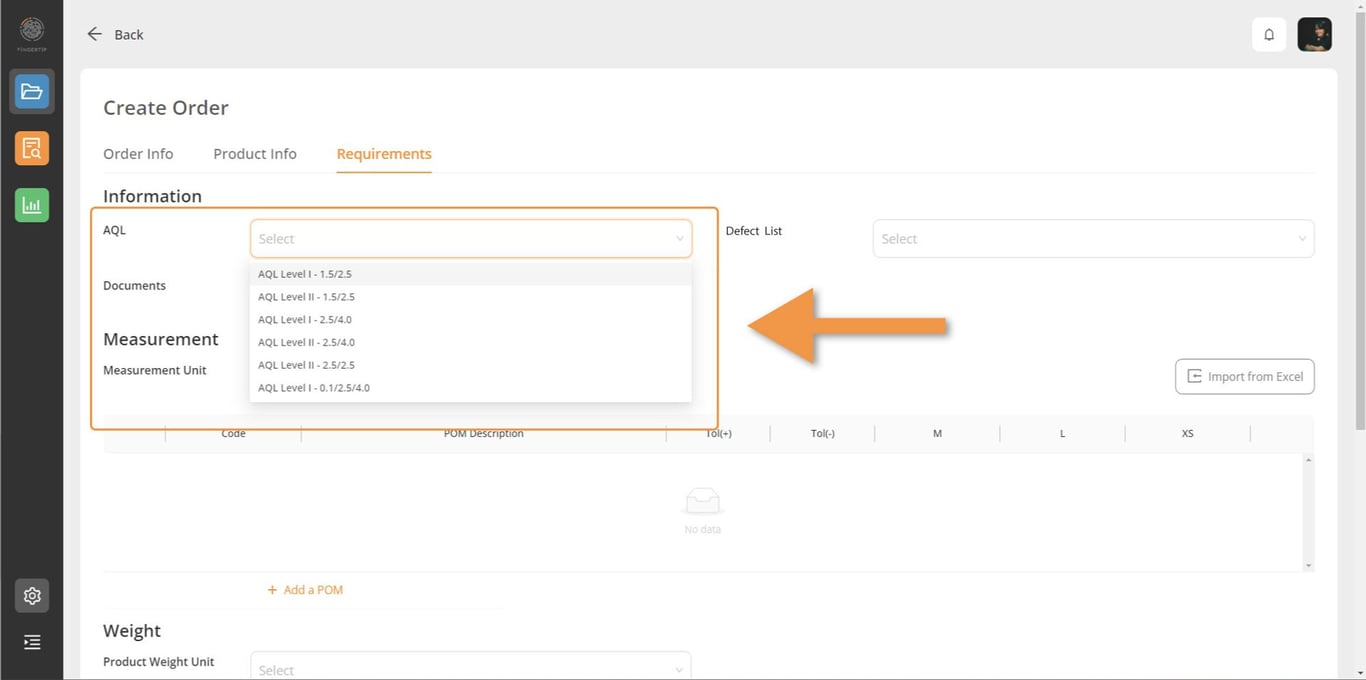The height and width of the screenshot is (680, 1366).
Task: Choose AQL Level I - 0.1/2.5/4.0
Action: pyautogui.click(x=471, y=388)
